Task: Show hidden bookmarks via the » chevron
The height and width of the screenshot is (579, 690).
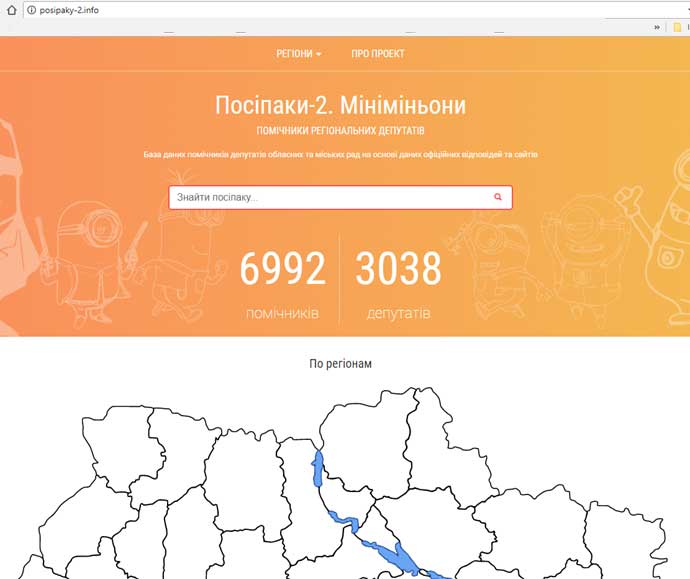Action: point(656,28)
